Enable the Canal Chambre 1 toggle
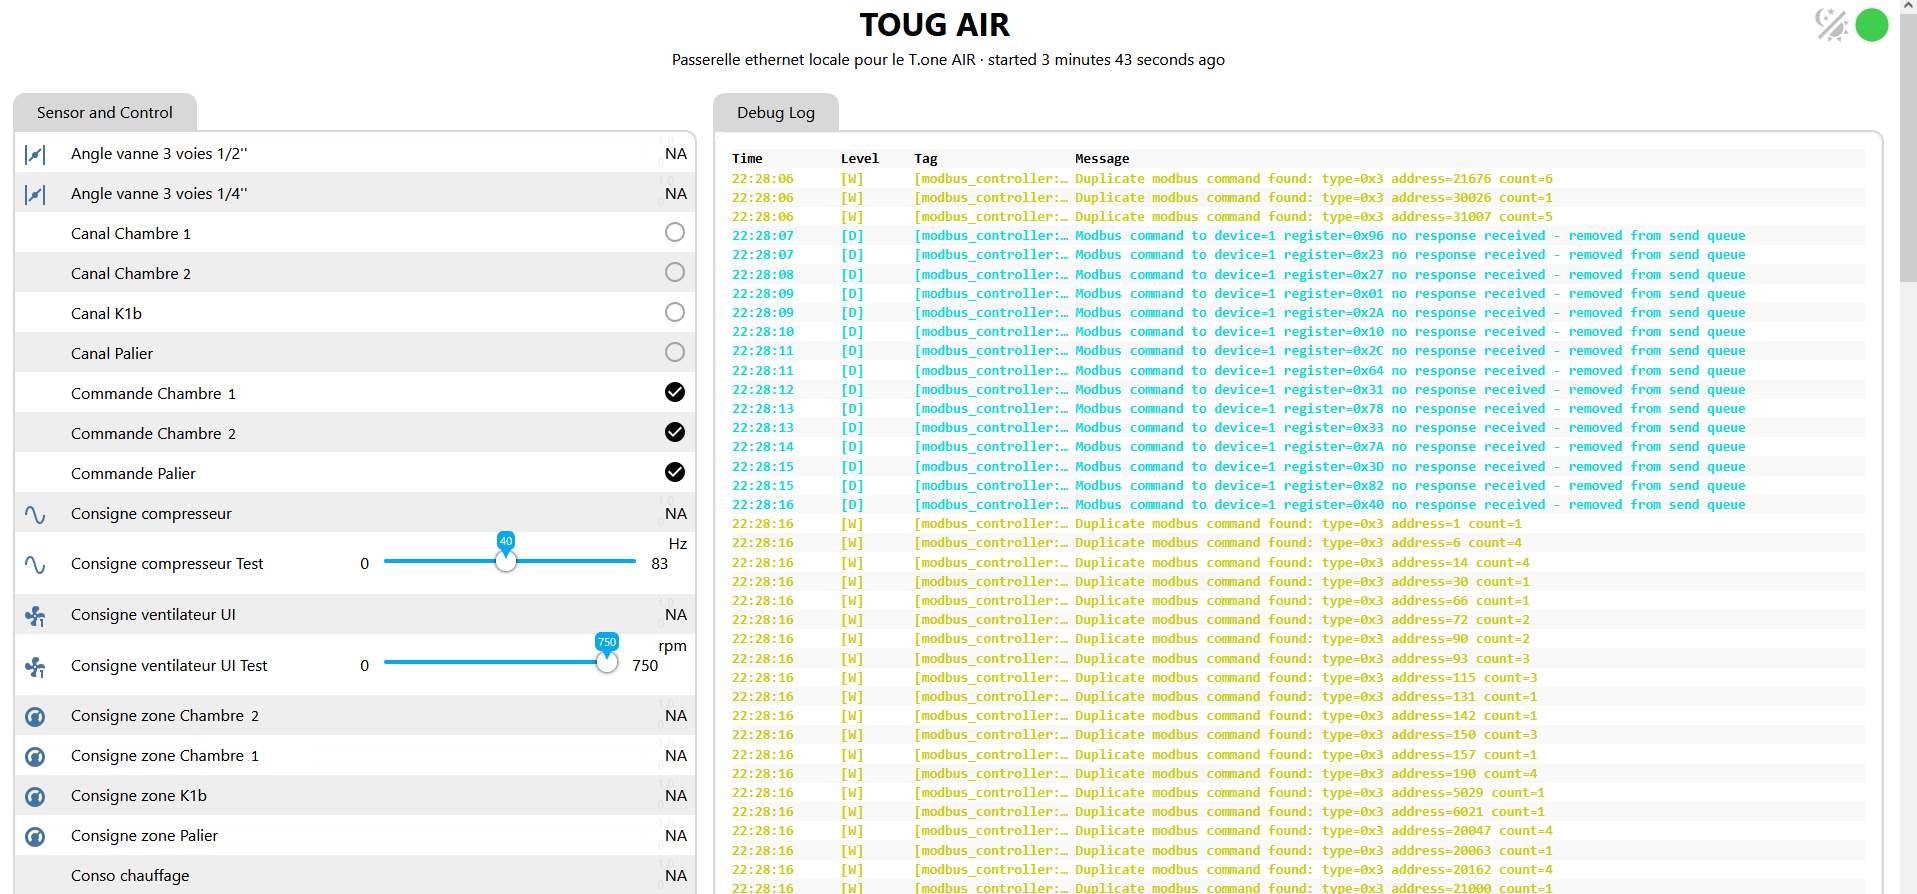 (x=675, y=232)
